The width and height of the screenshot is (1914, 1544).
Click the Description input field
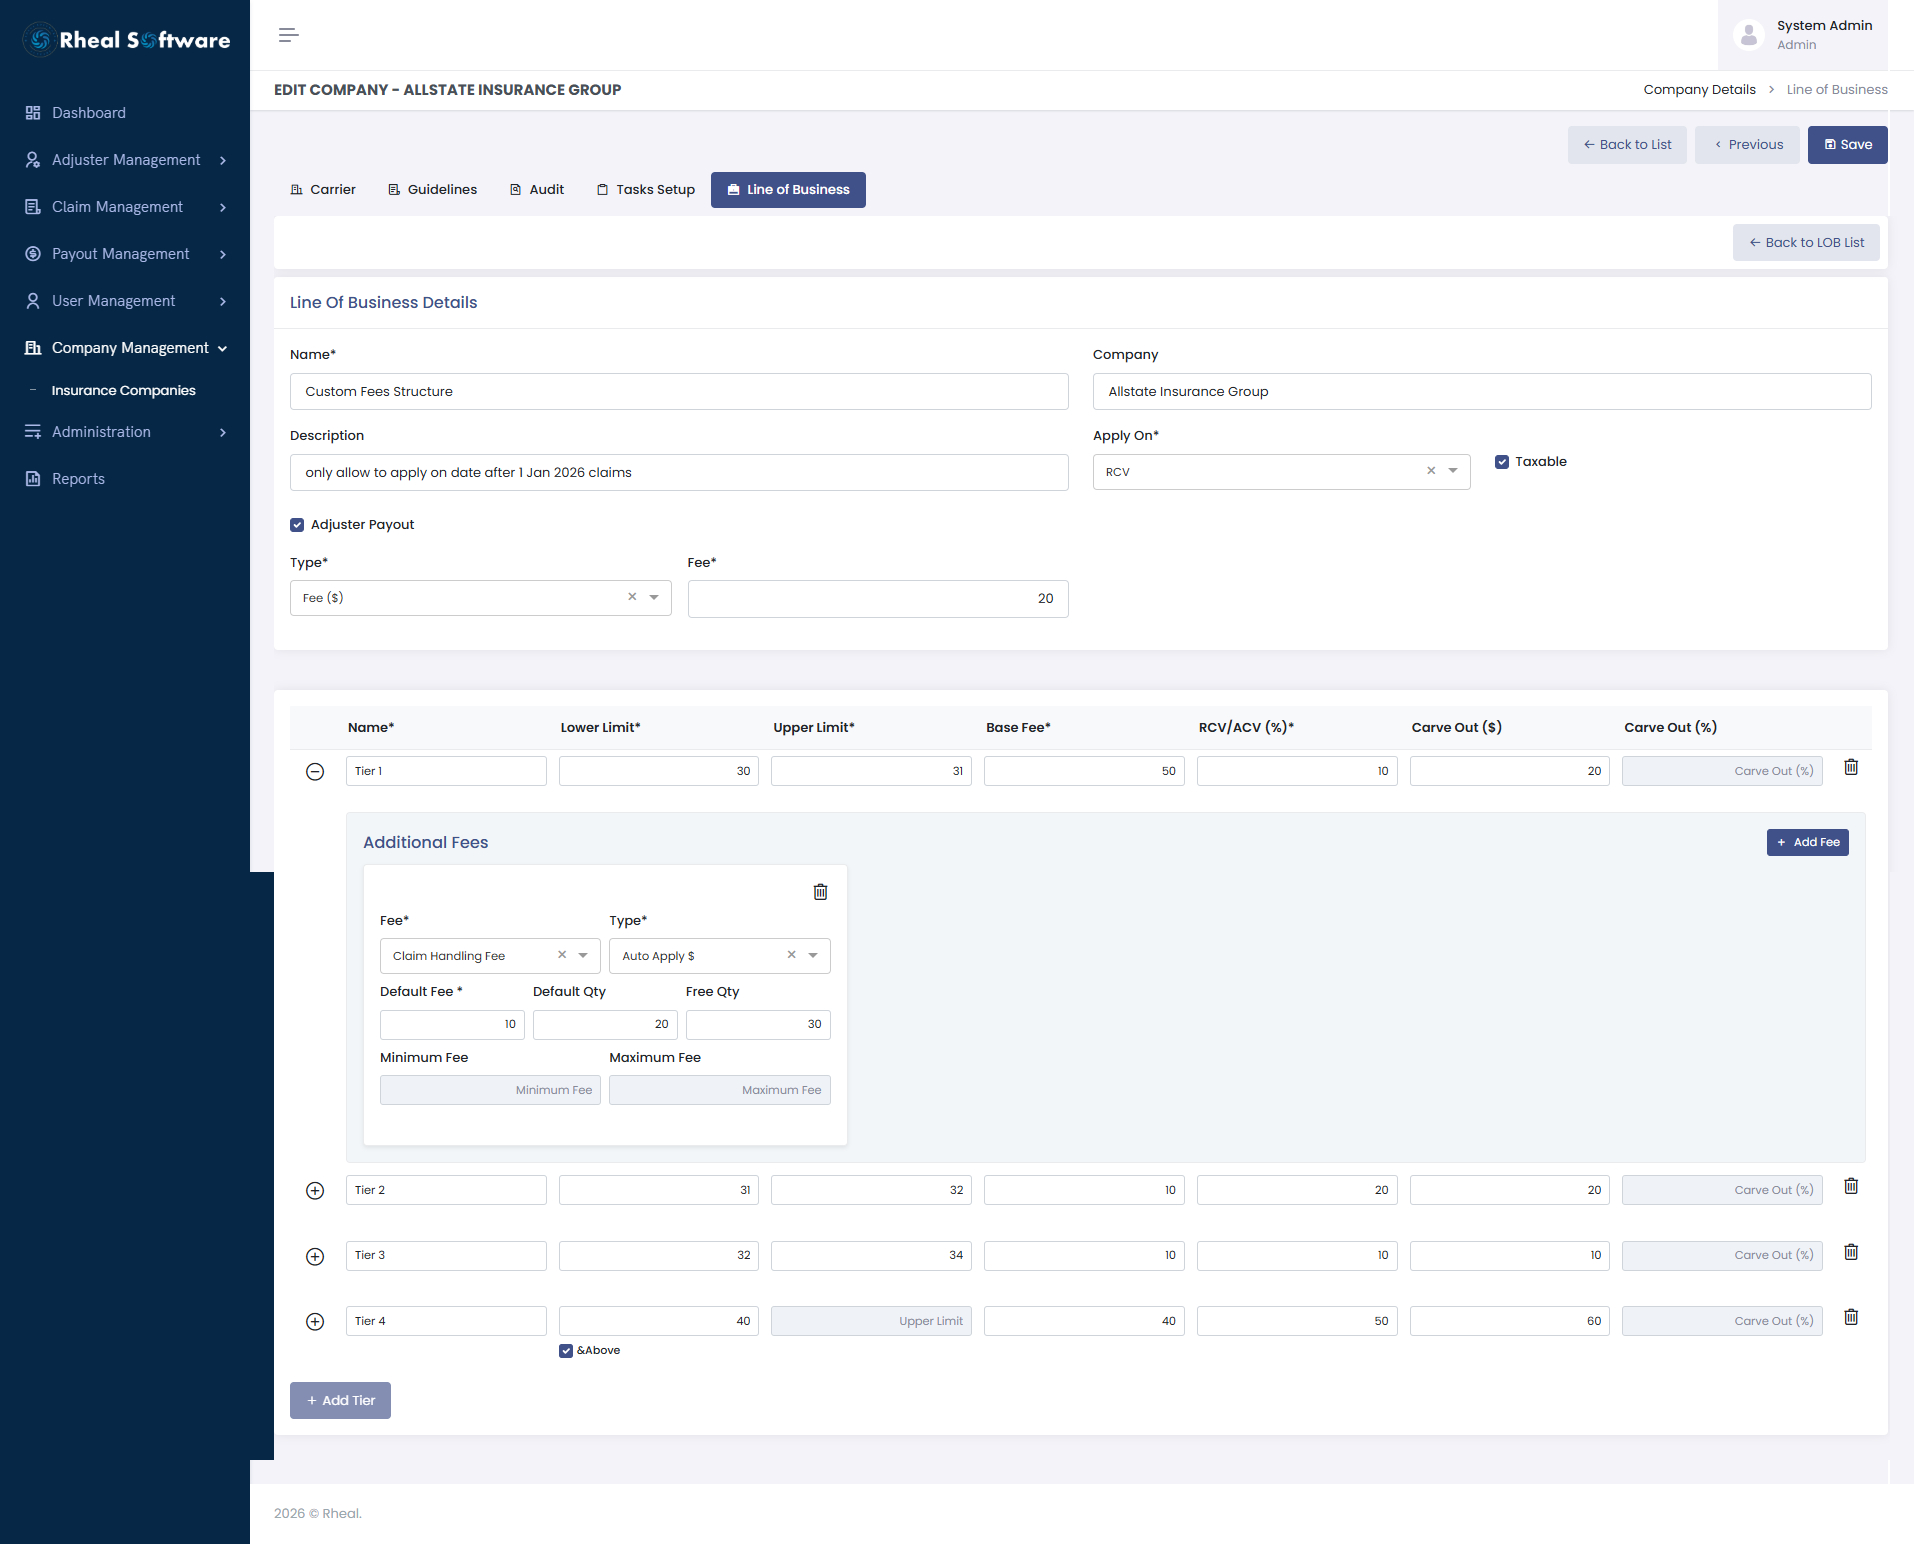679,473
